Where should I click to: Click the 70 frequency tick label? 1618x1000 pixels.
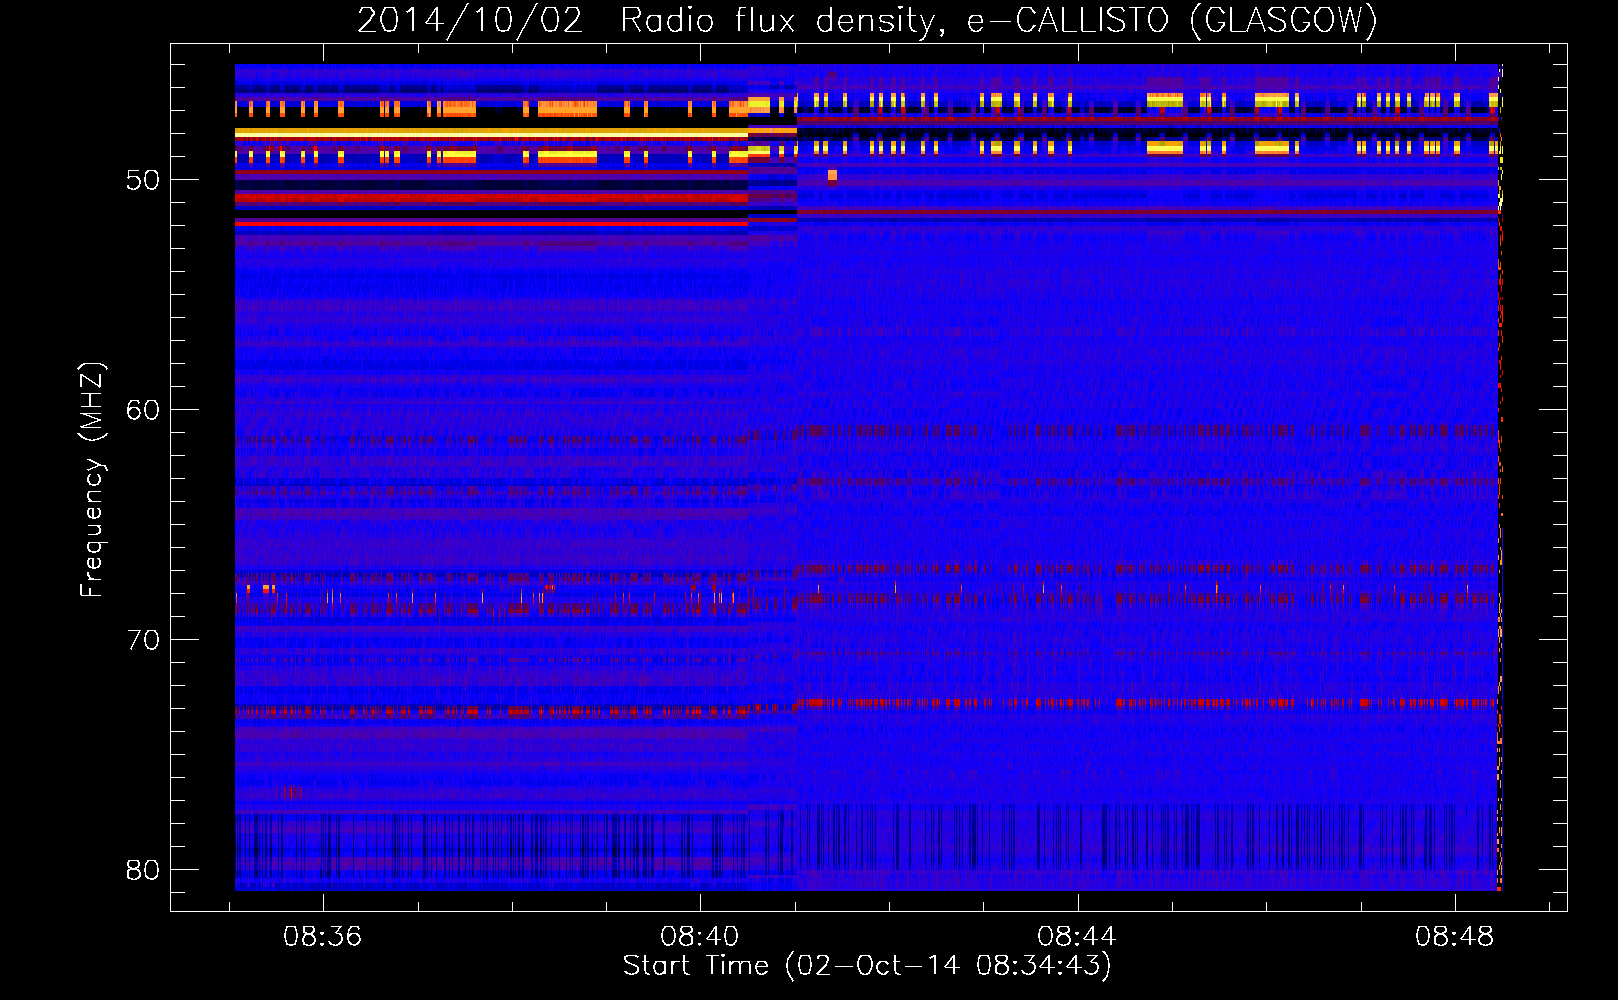click(x=143, y=640)
